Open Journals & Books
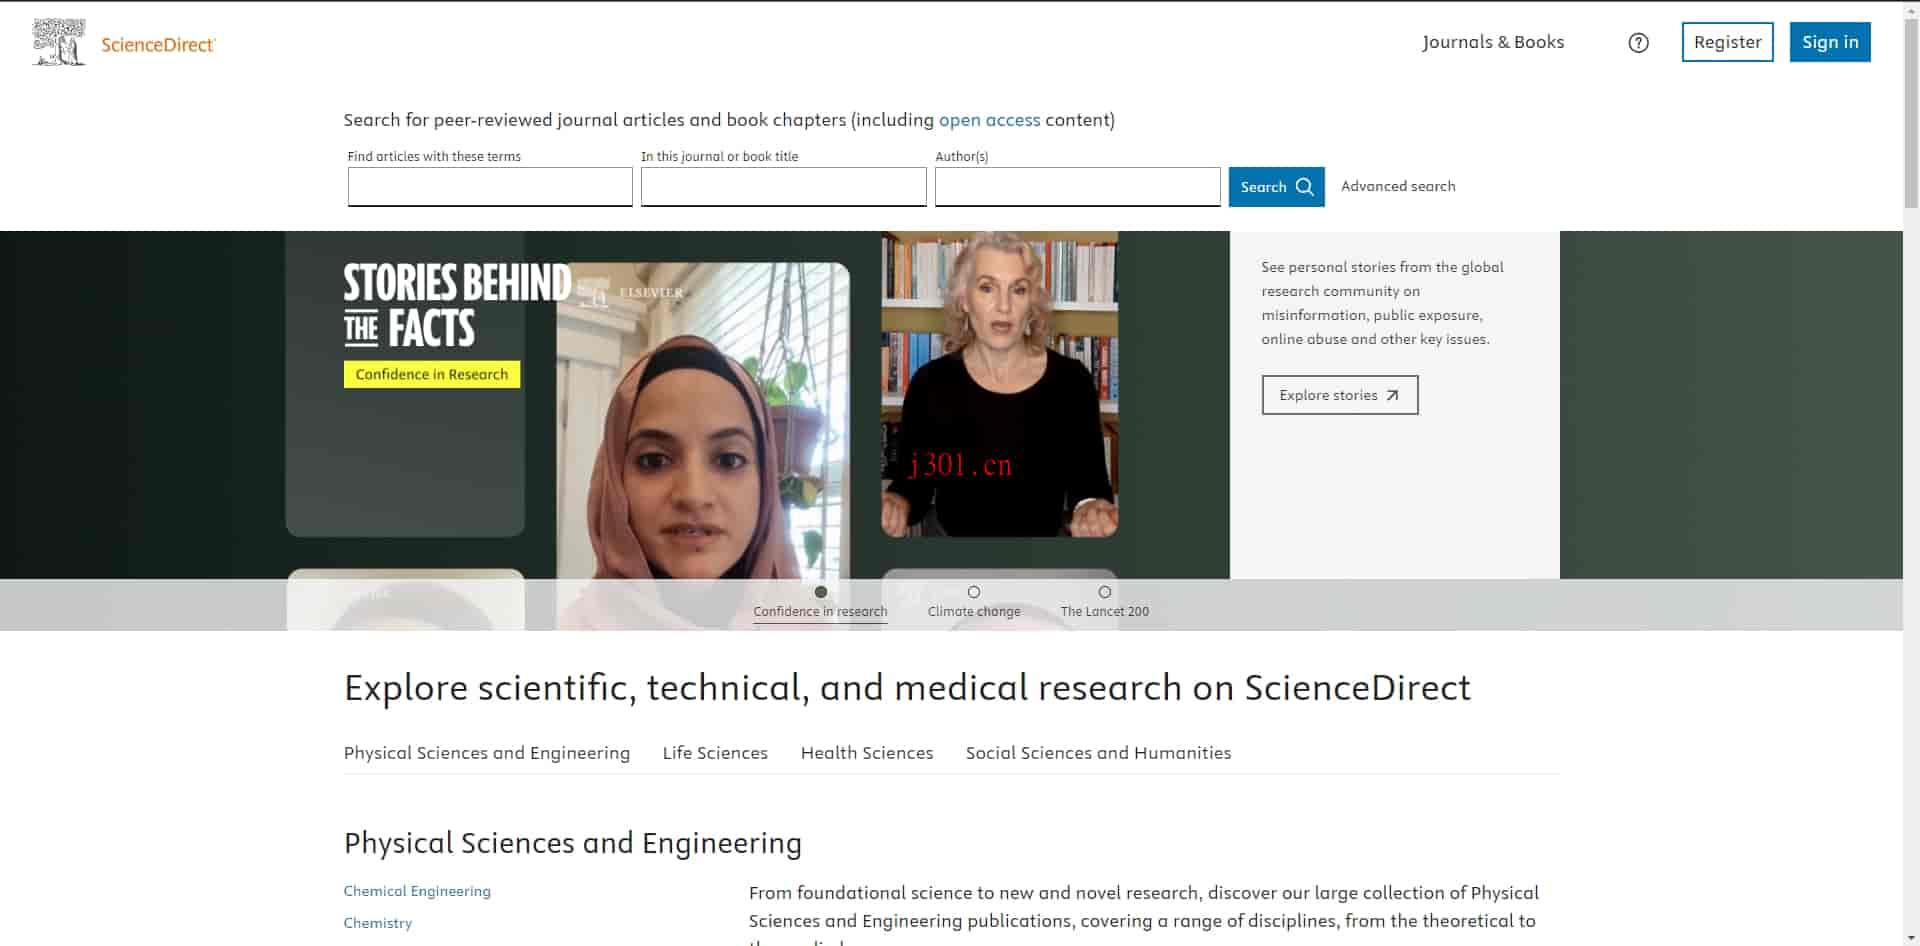This screenshot has height=946, width=1920. click(x=1493, y=42)
